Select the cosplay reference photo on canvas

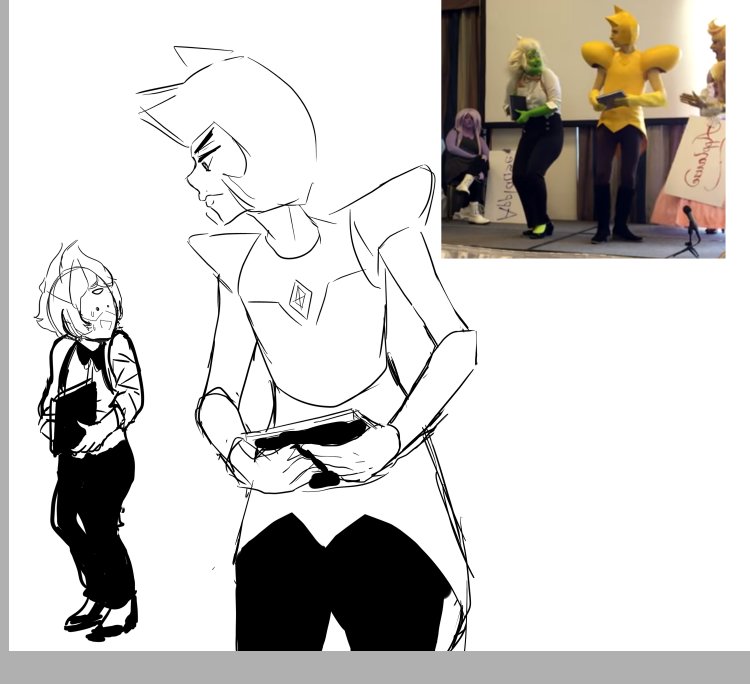pyautogui.click(x=583, y=129)
